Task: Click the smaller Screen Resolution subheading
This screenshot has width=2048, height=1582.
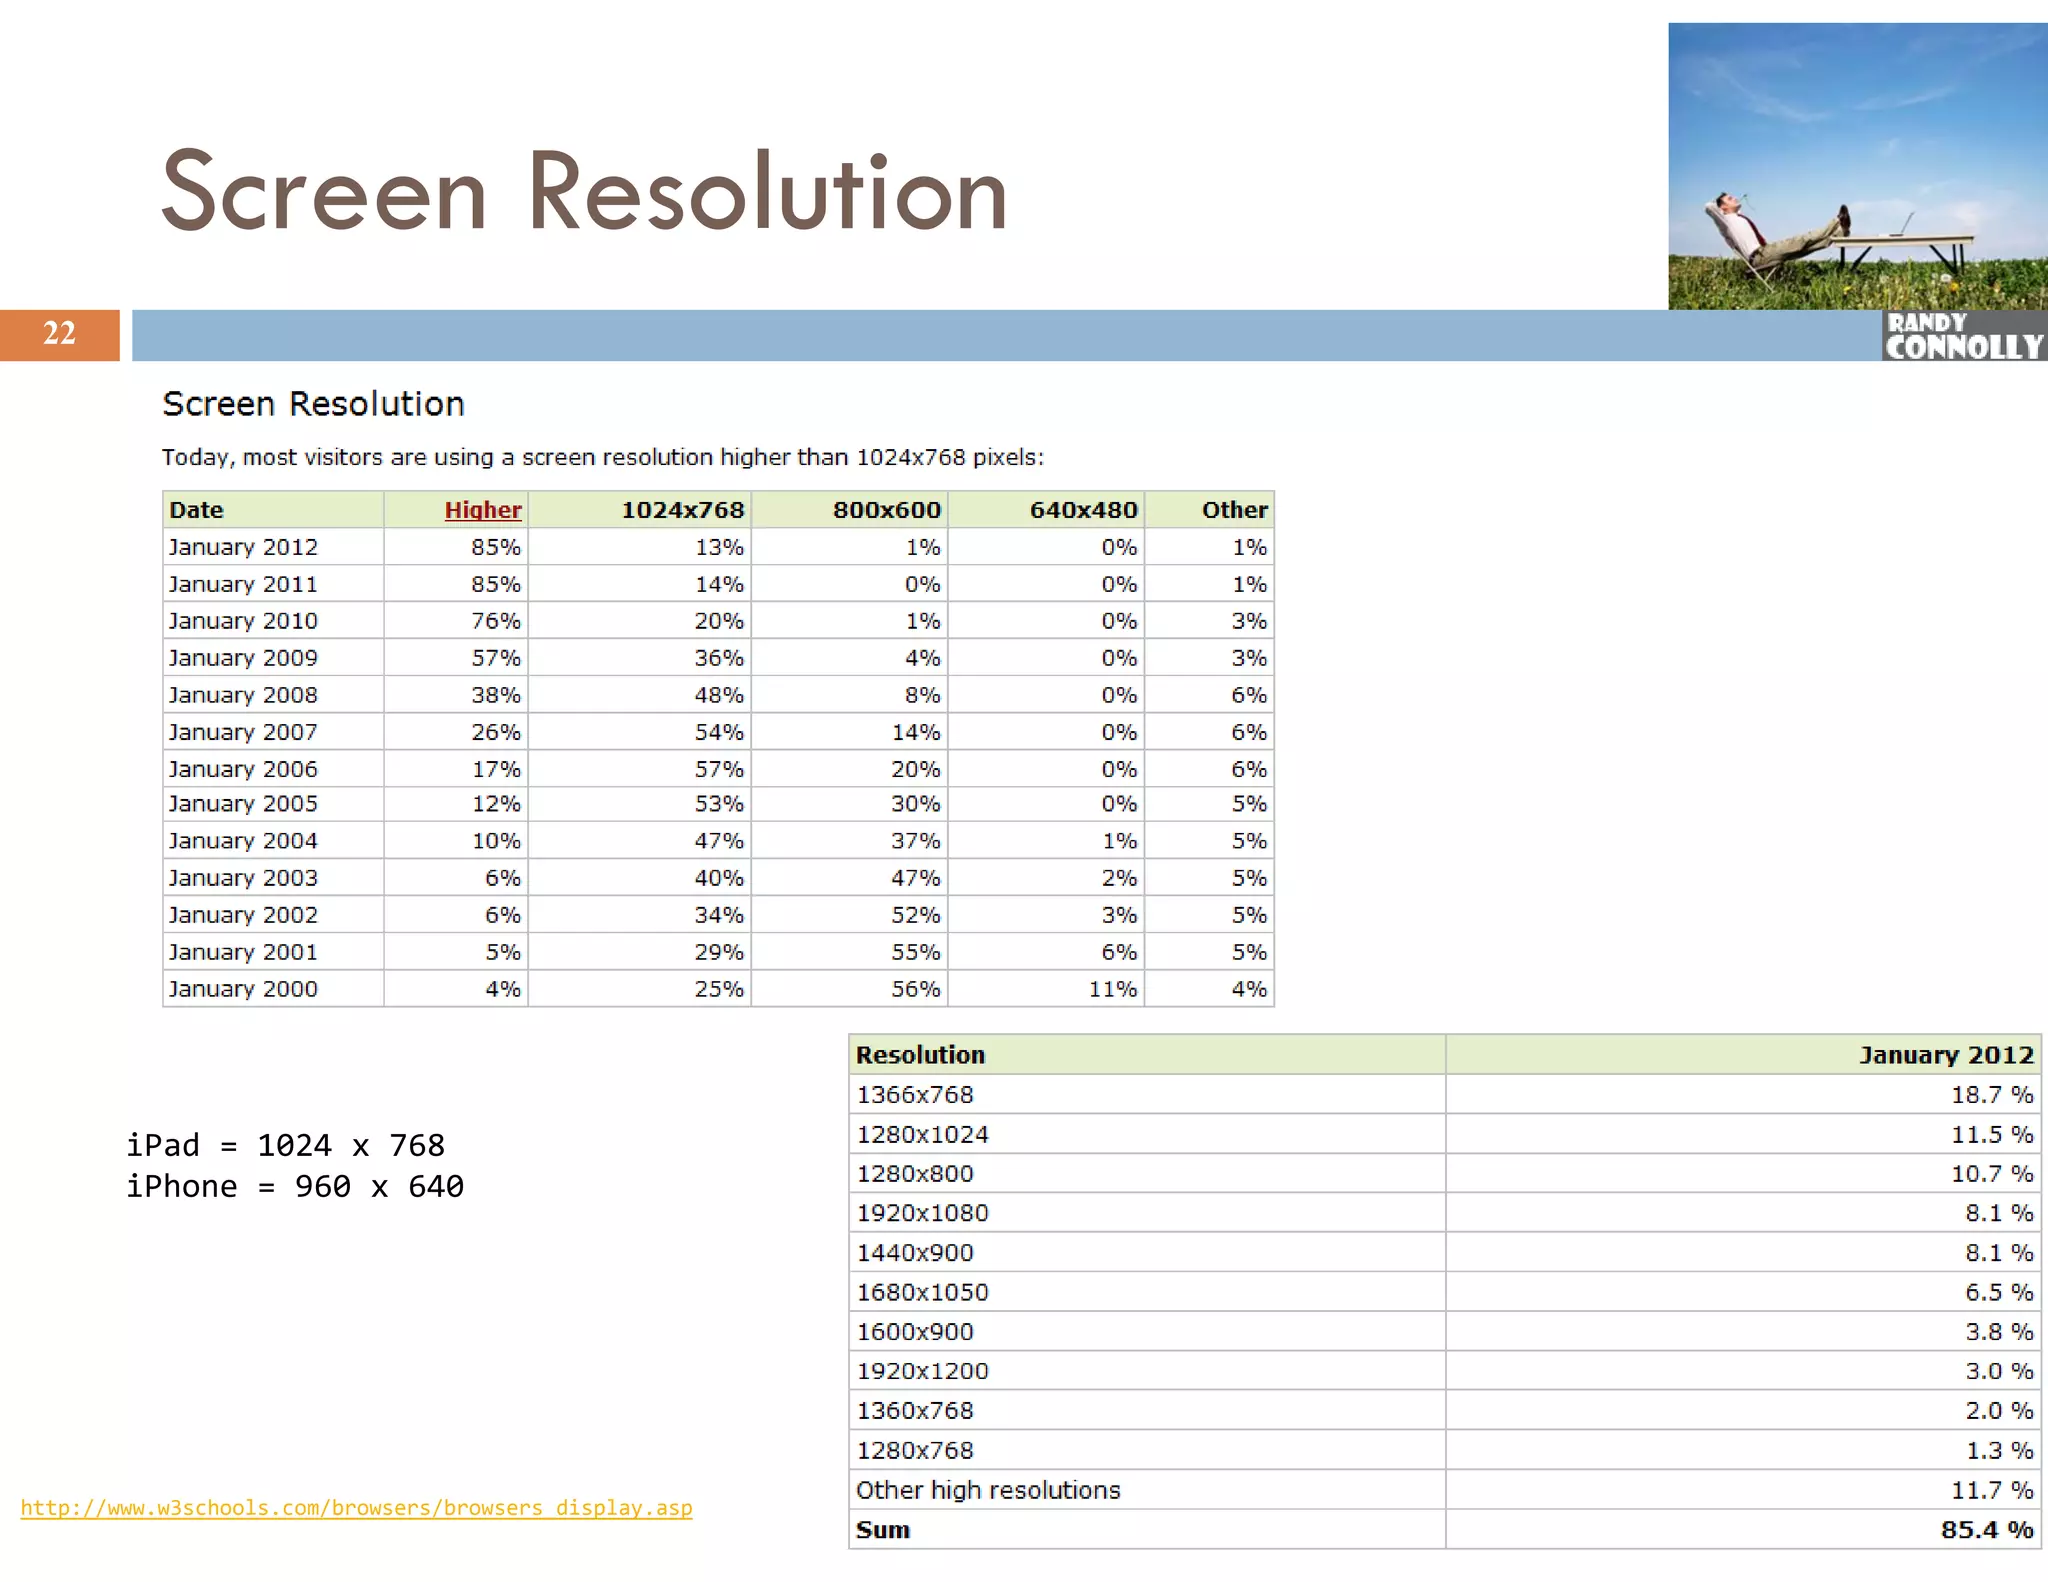Action: click(313, 404)
